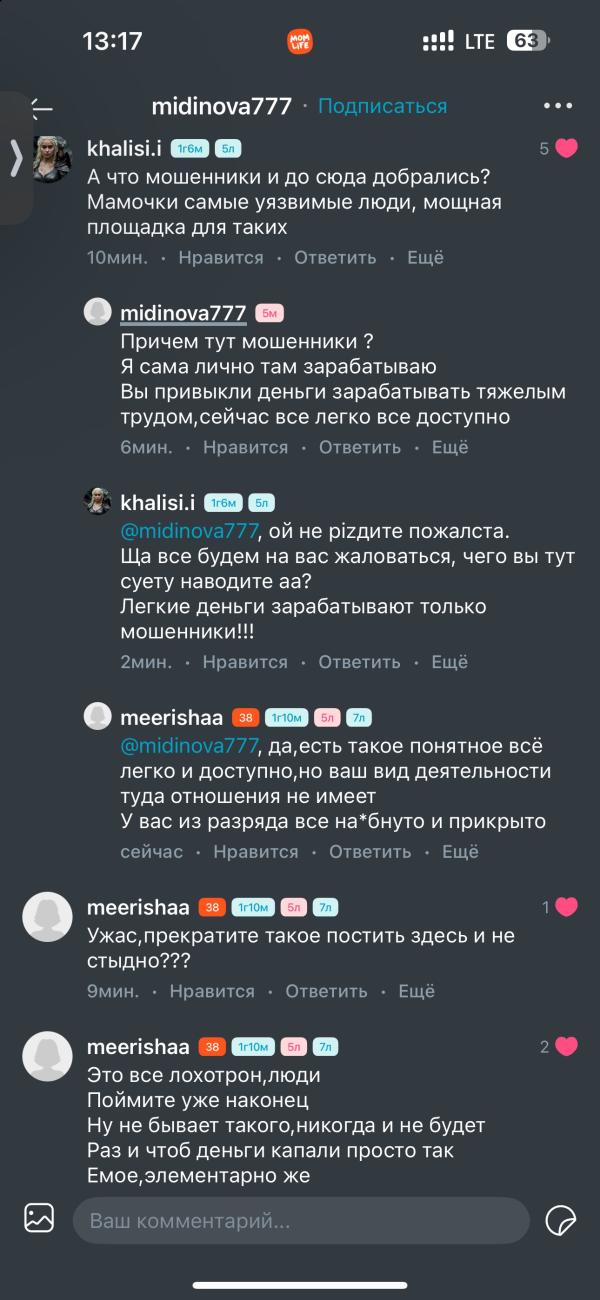Reply to khalisi.i's first comment
The height and width of the screenshot is (1300, 600).
(x=335, y=258)
